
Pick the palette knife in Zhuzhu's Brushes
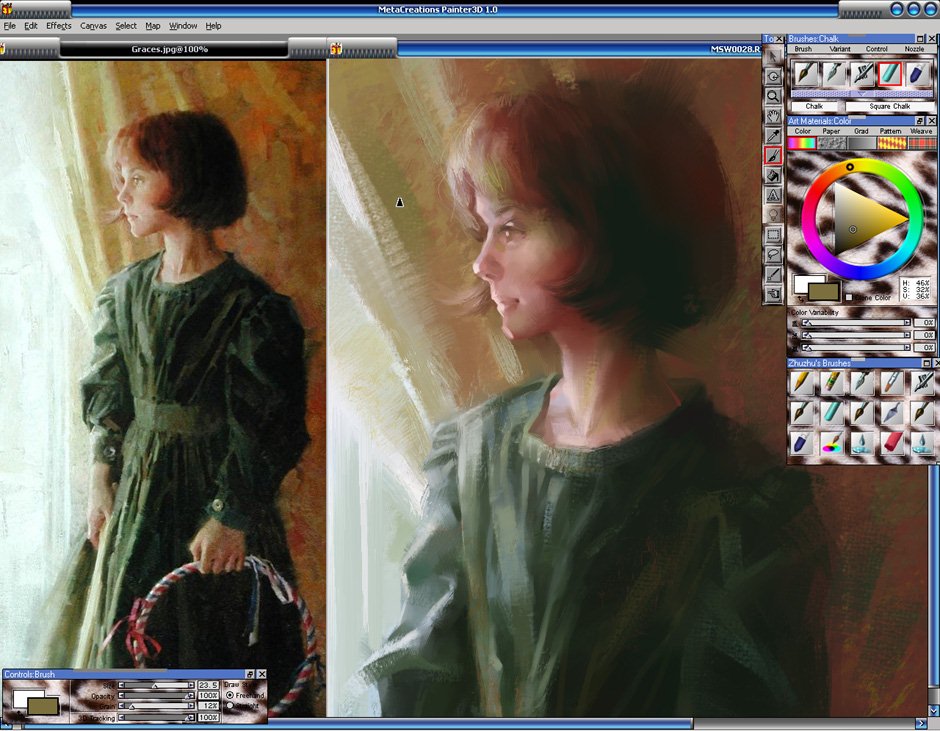tap(891, 413)
